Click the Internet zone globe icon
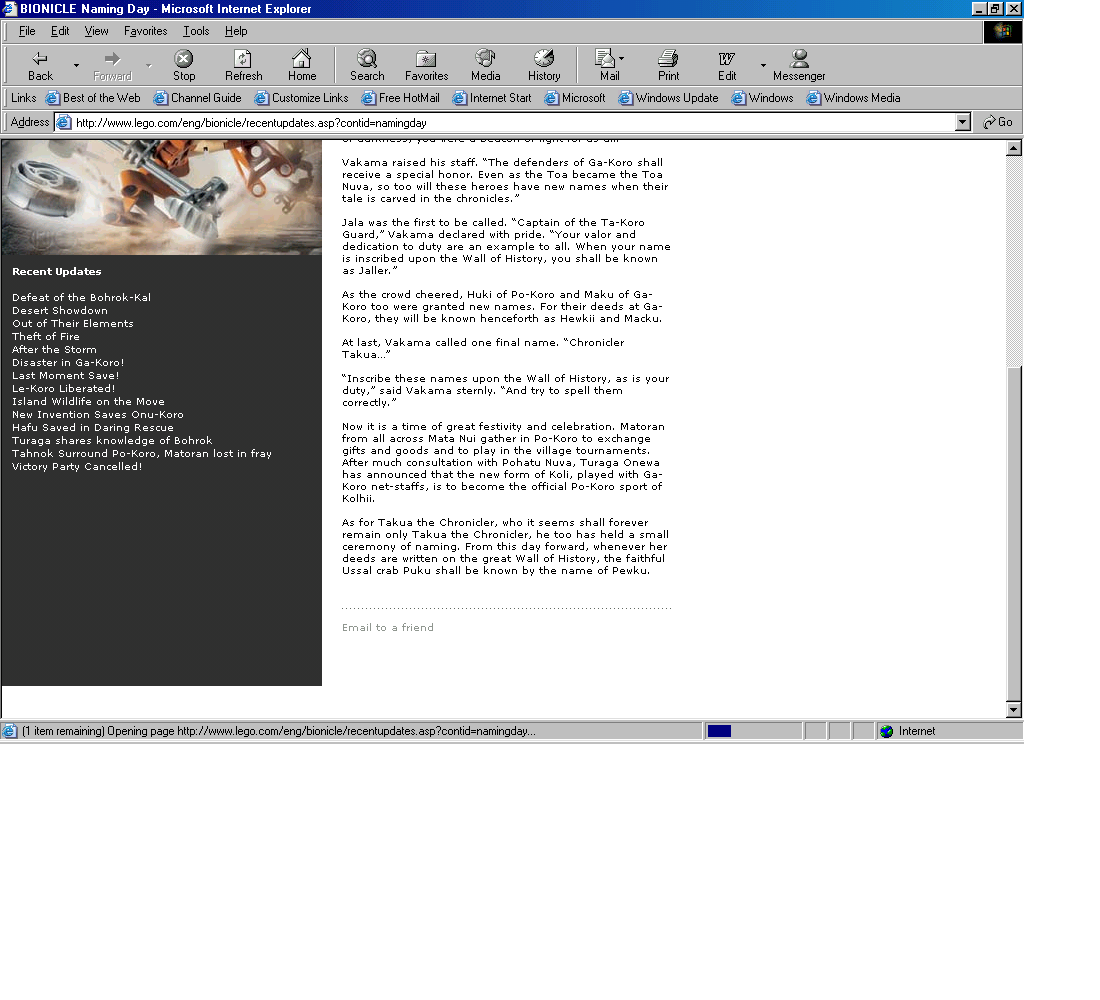Screen dimensions: 1100x1000 click(887, 731)
